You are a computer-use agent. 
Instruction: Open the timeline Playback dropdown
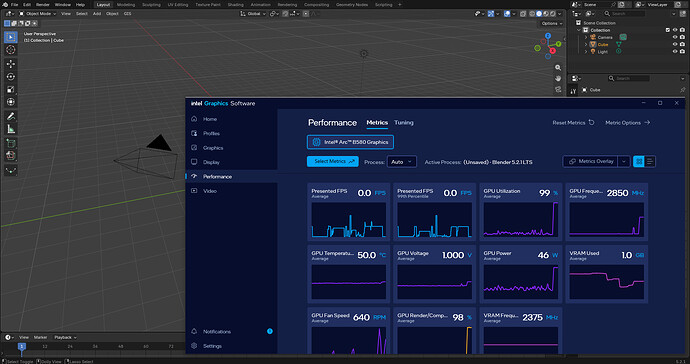(65, 337)
